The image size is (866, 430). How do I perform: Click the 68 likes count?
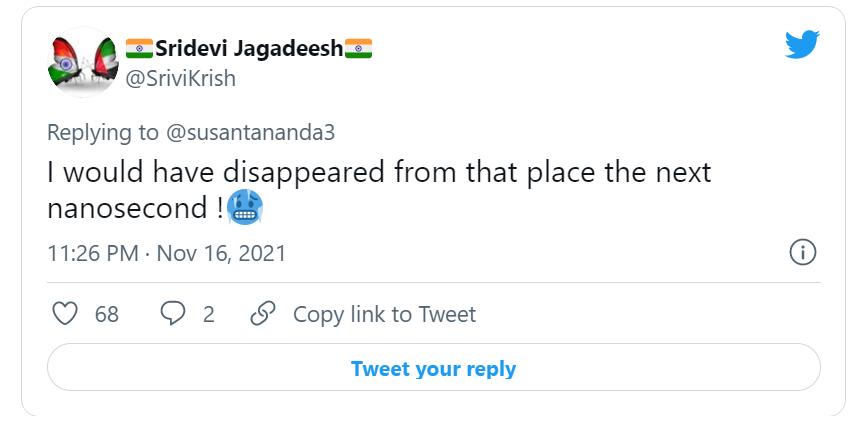click(106, 314)
